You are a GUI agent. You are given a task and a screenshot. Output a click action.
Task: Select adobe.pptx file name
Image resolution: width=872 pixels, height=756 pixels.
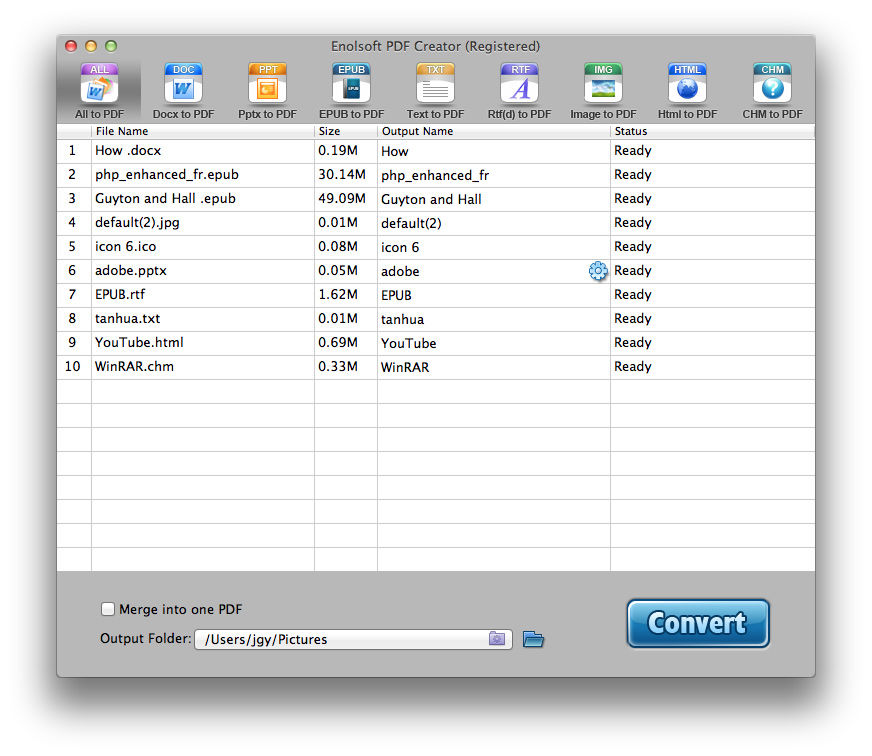pyautogui.click(x=131, y=270)
